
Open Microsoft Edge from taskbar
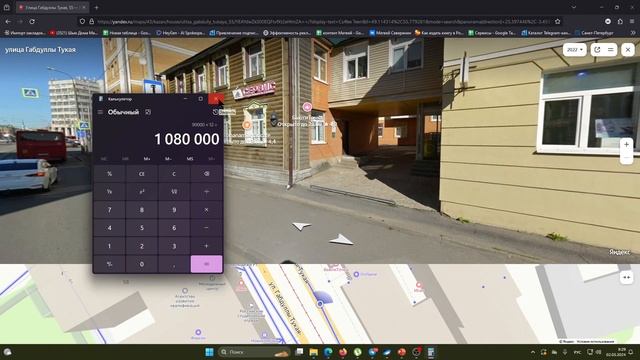click(328, 352)
